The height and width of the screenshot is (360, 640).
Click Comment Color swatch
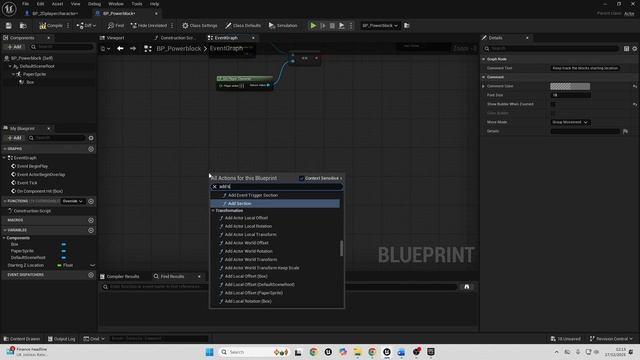(570, 86)
